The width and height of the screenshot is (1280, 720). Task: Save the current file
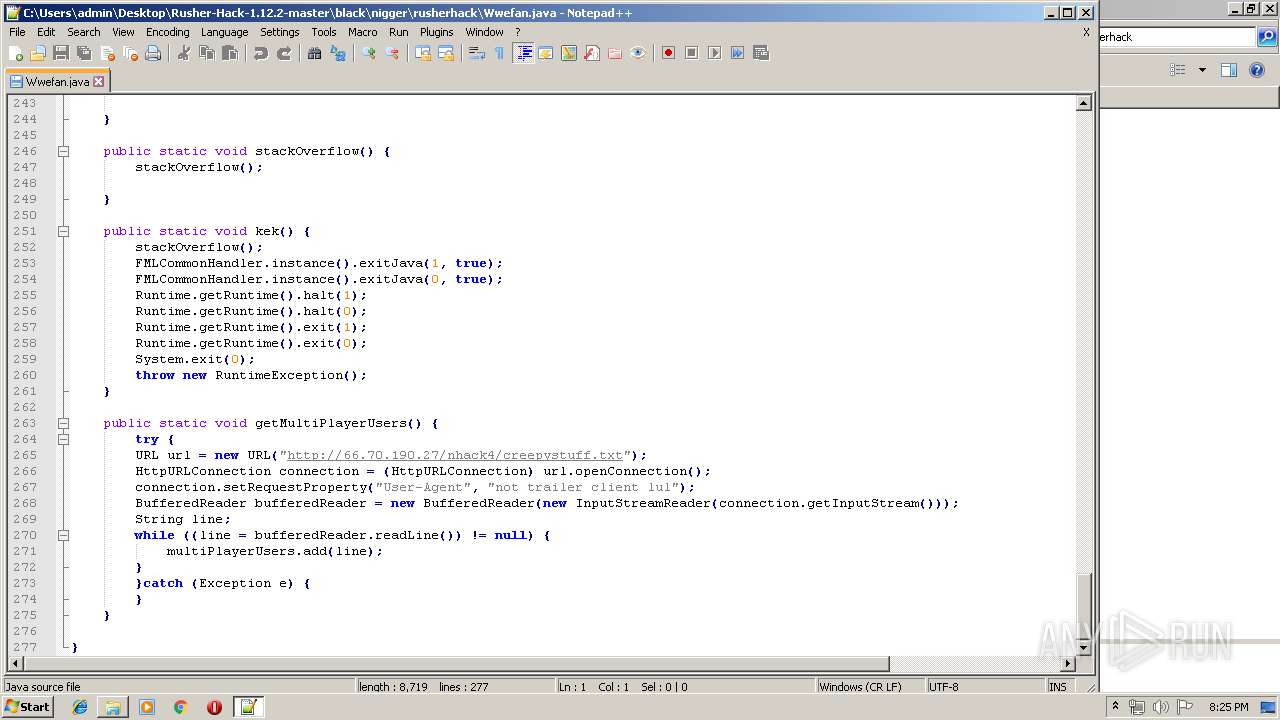tap(61, 53)
